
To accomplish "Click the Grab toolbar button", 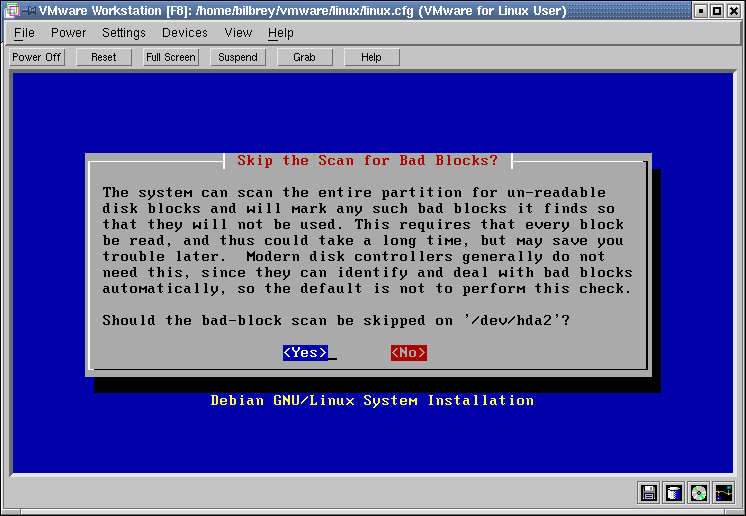I will point(305,57).
